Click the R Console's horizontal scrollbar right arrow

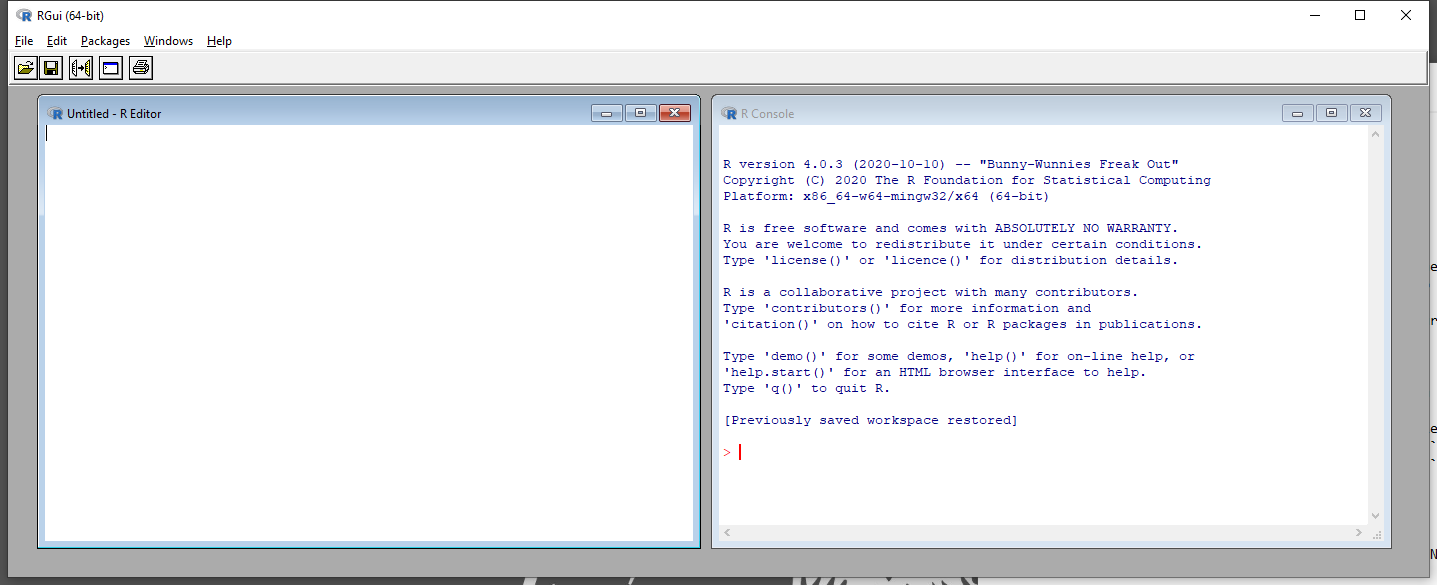point(1359,533)
